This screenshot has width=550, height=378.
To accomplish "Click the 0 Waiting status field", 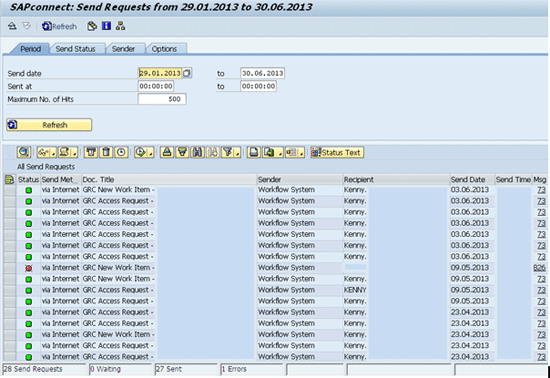I will pyautogui.click(x=121, y=369).
